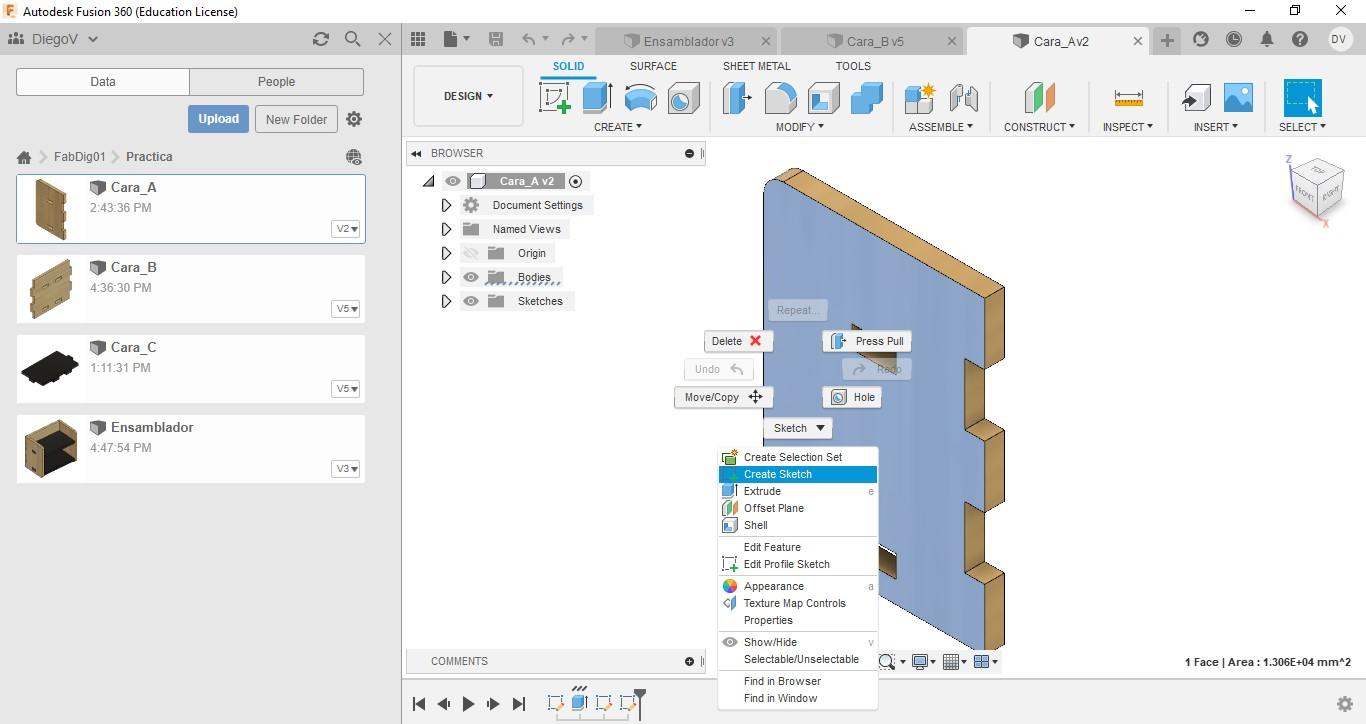The height and width of the screenshot is (724, 1366).
Task: Search in the data panel
Action: pos(353,39)
